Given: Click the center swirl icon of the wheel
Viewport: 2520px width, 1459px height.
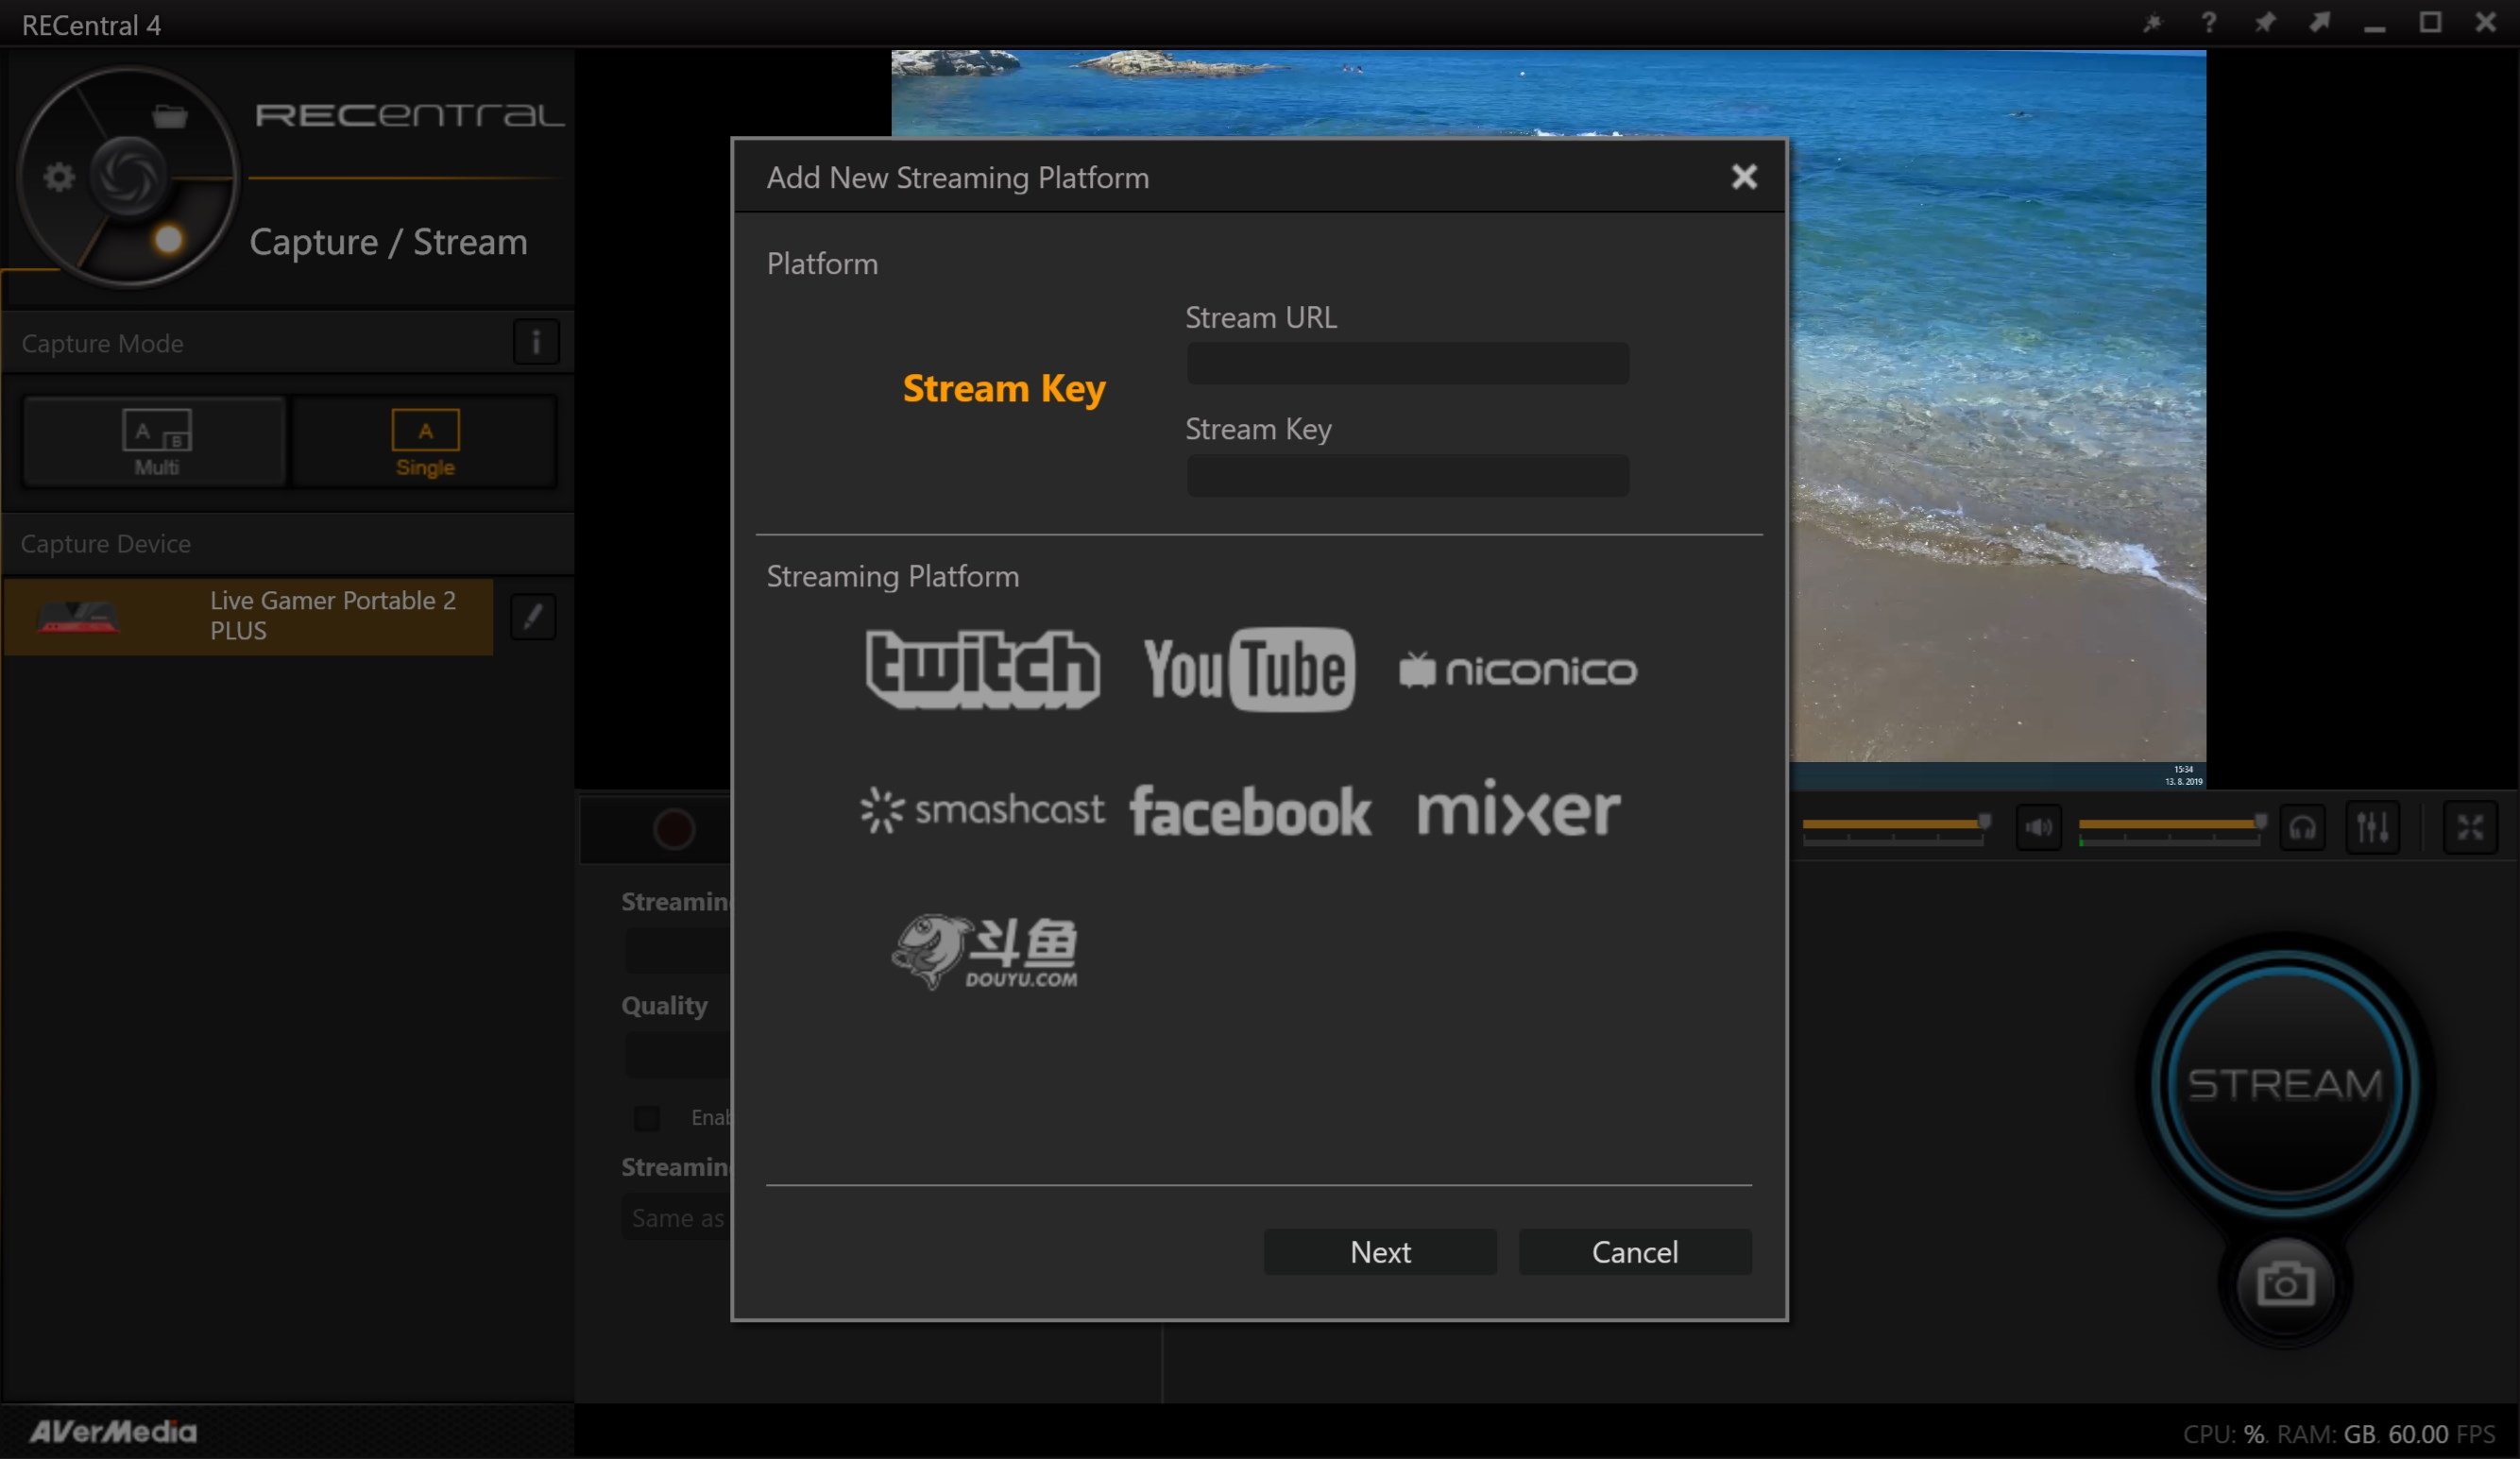Looking at the screenshot, I should [128, 178].
